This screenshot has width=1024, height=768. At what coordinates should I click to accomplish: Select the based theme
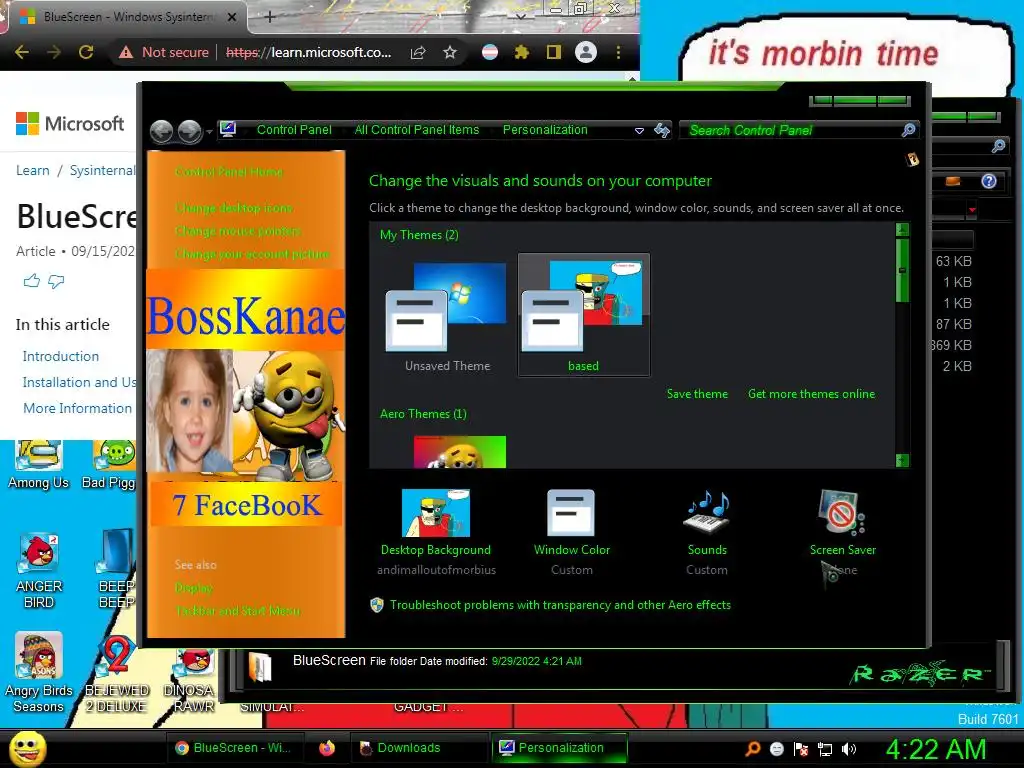click(x=583, y=315)
